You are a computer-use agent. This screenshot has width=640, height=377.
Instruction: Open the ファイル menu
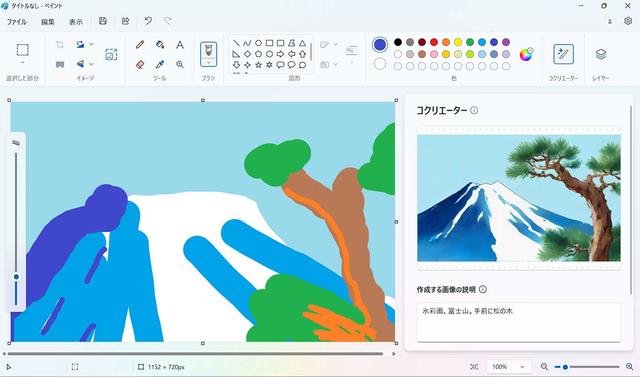tap(17, 22)
